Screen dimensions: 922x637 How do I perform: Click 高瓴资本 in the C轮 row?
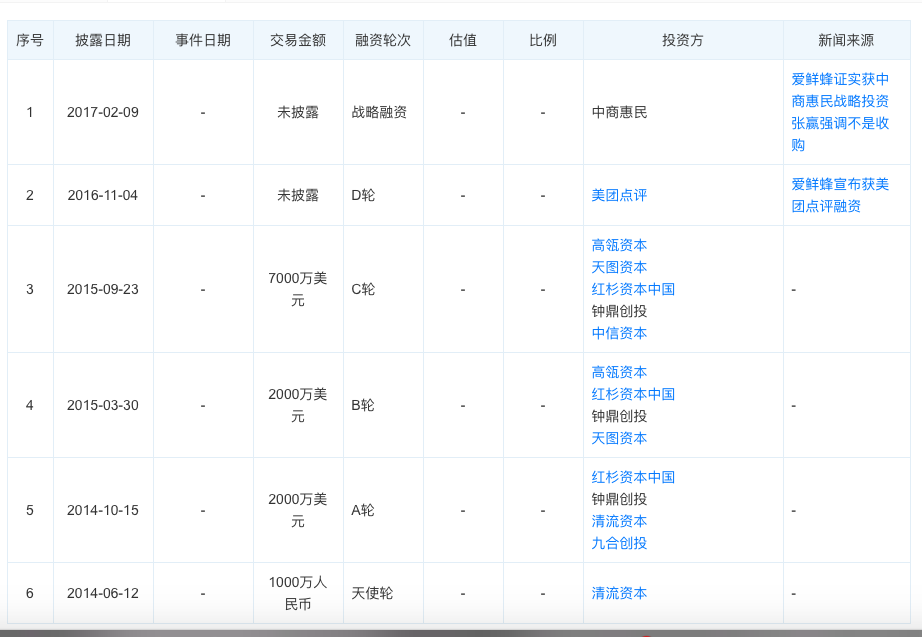point(619,245)
